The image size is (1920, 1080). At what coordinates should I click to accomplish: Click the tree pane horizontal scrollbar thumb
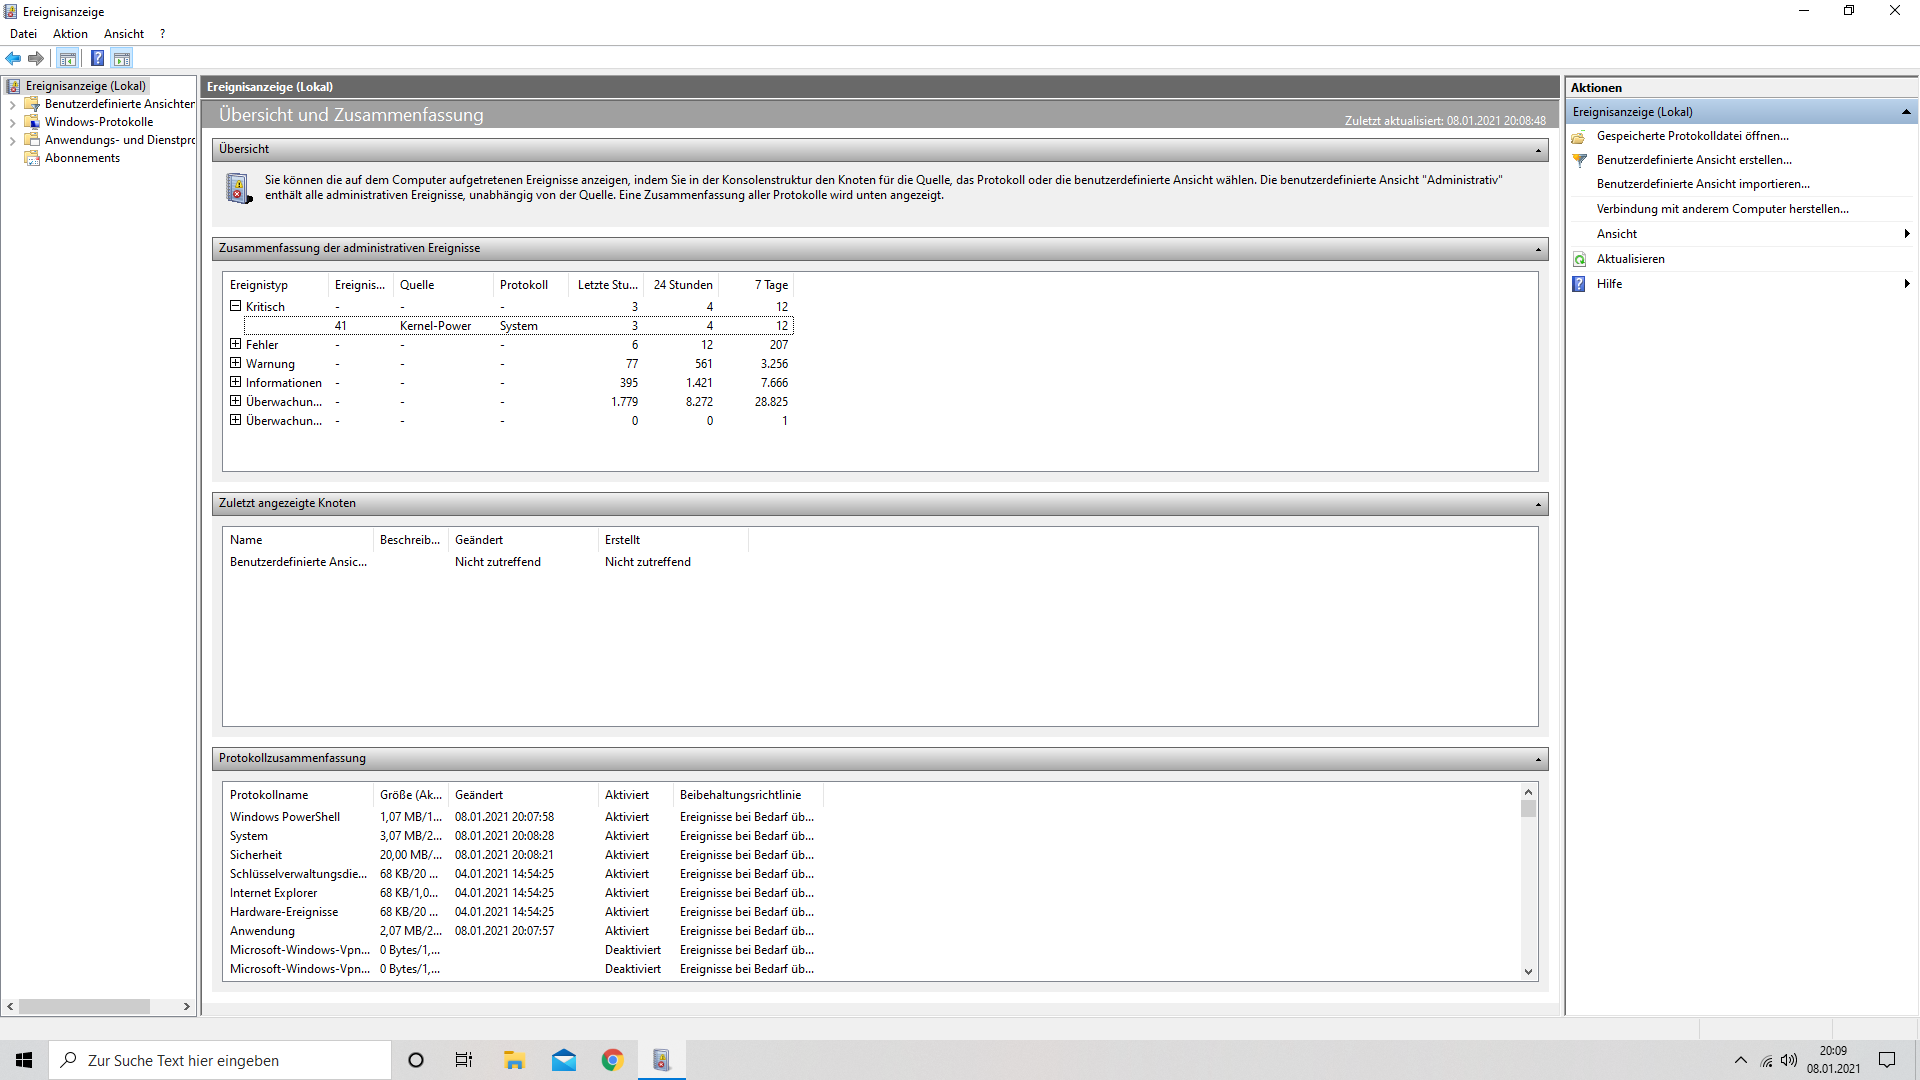[x=84, y=1007]
